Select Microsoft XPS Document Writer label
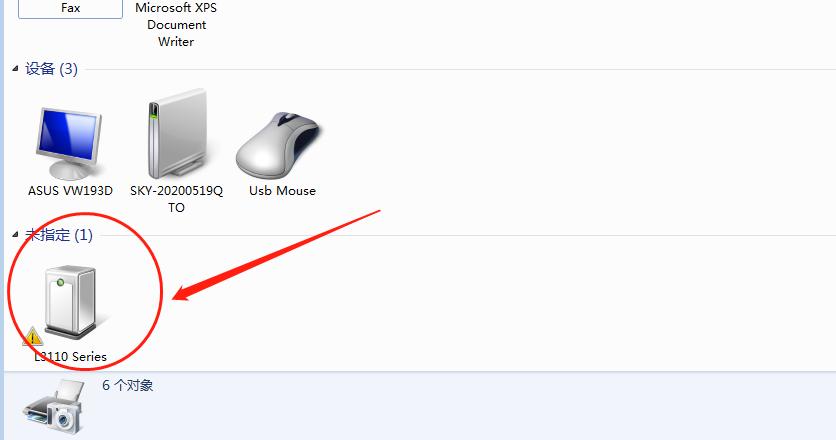This screenshot has width=836, height=440. 176,25
